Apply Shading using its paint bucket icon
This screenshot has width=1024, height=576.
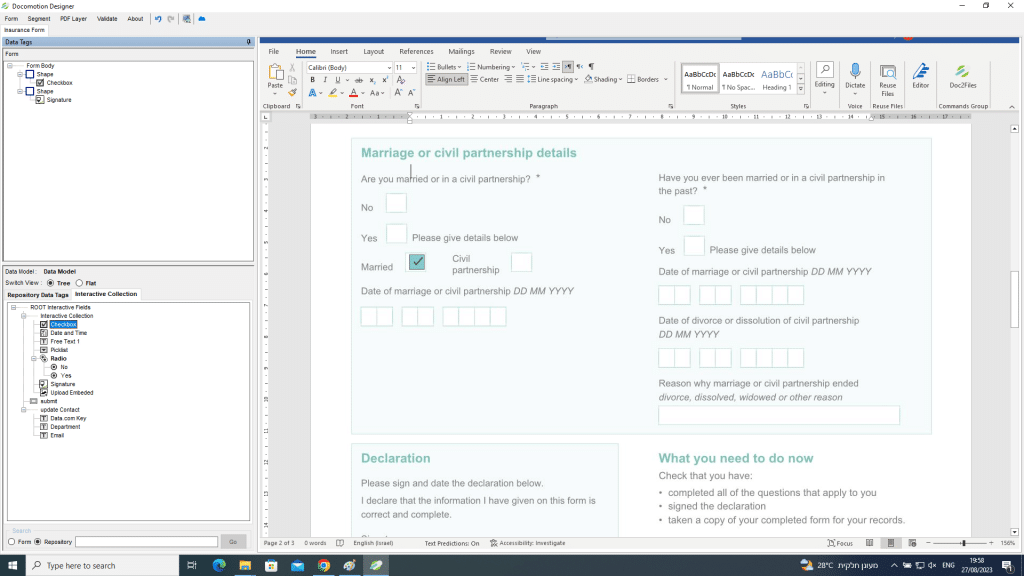pos(588,79)
